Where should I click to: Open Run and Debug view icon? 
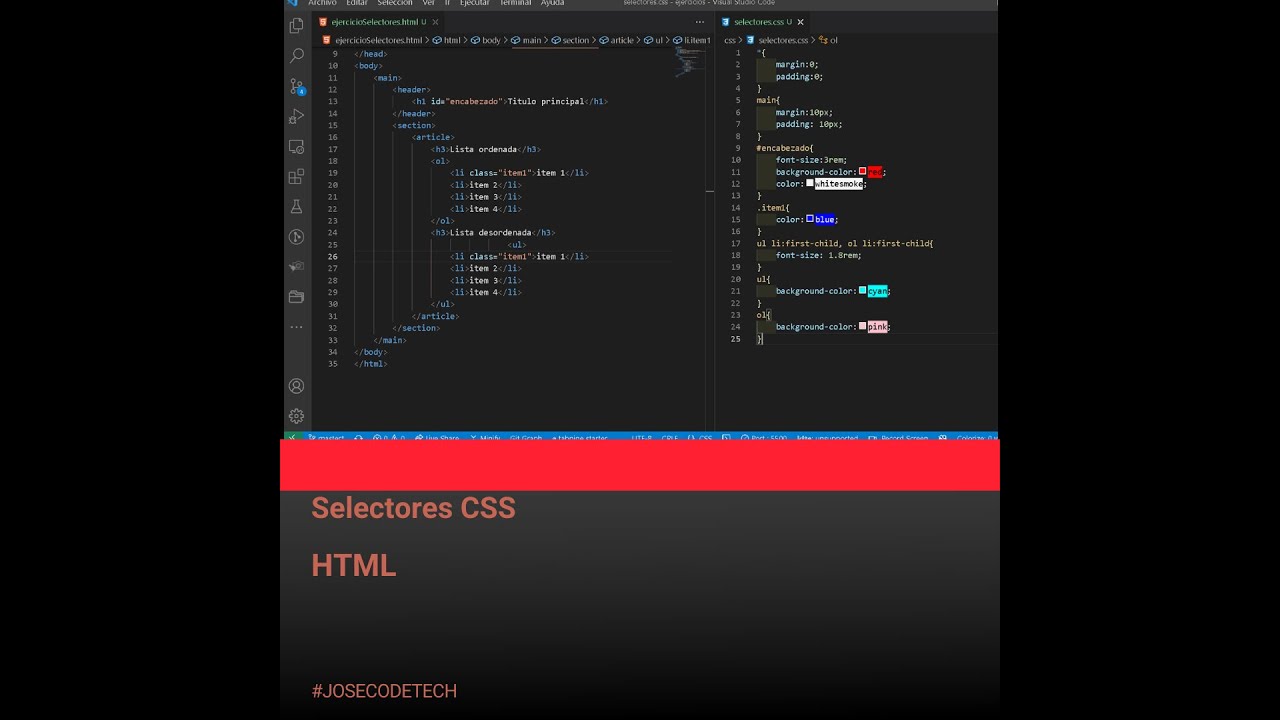(x=296, y=116)
